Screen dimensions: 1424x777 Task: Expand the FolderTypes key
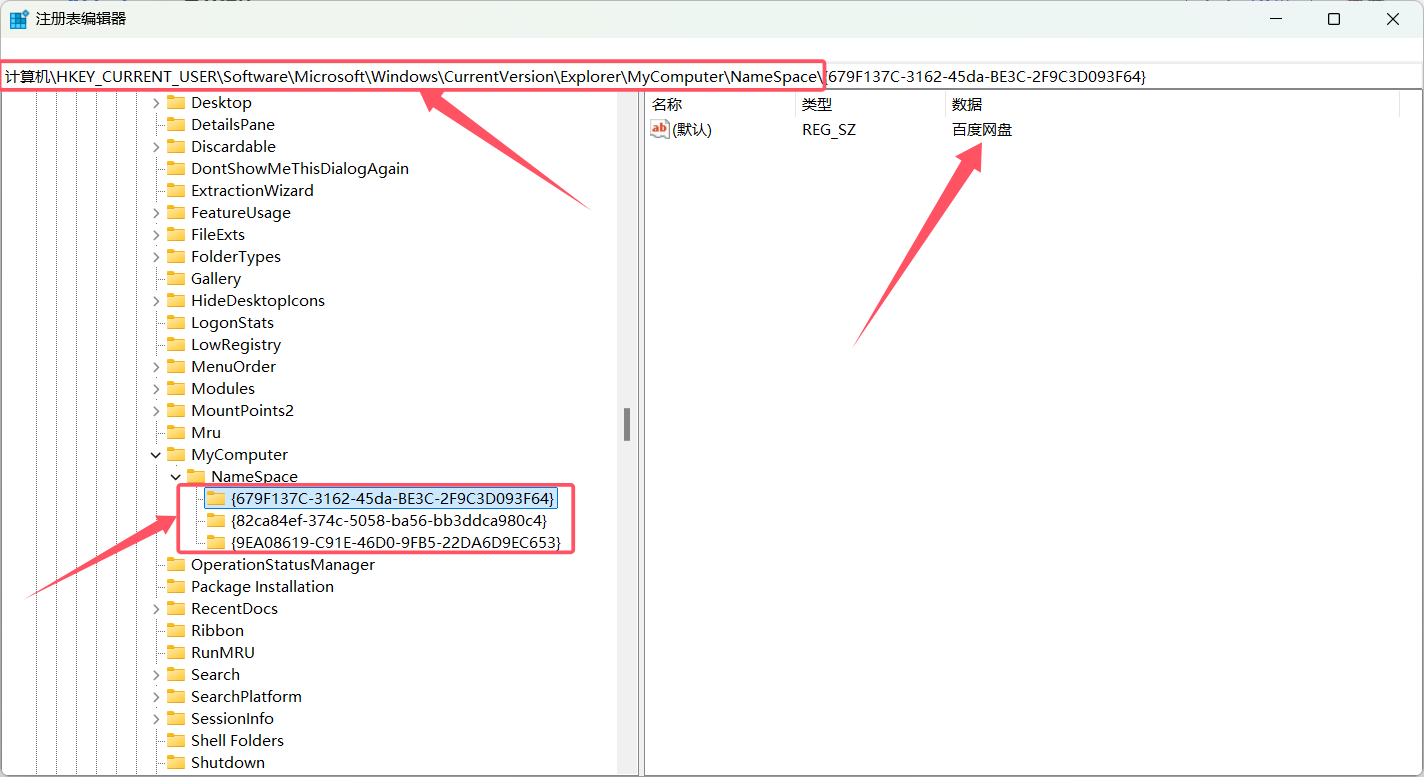click(x=155, y=257)
